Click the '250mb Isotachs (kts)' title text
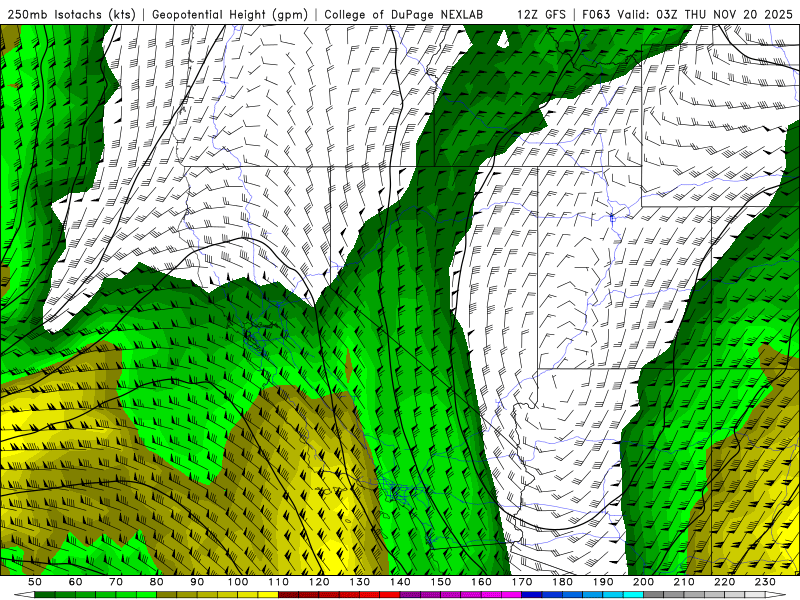This screenshot has height=600, width=800. pyautogui.click(x=71, y=14)
